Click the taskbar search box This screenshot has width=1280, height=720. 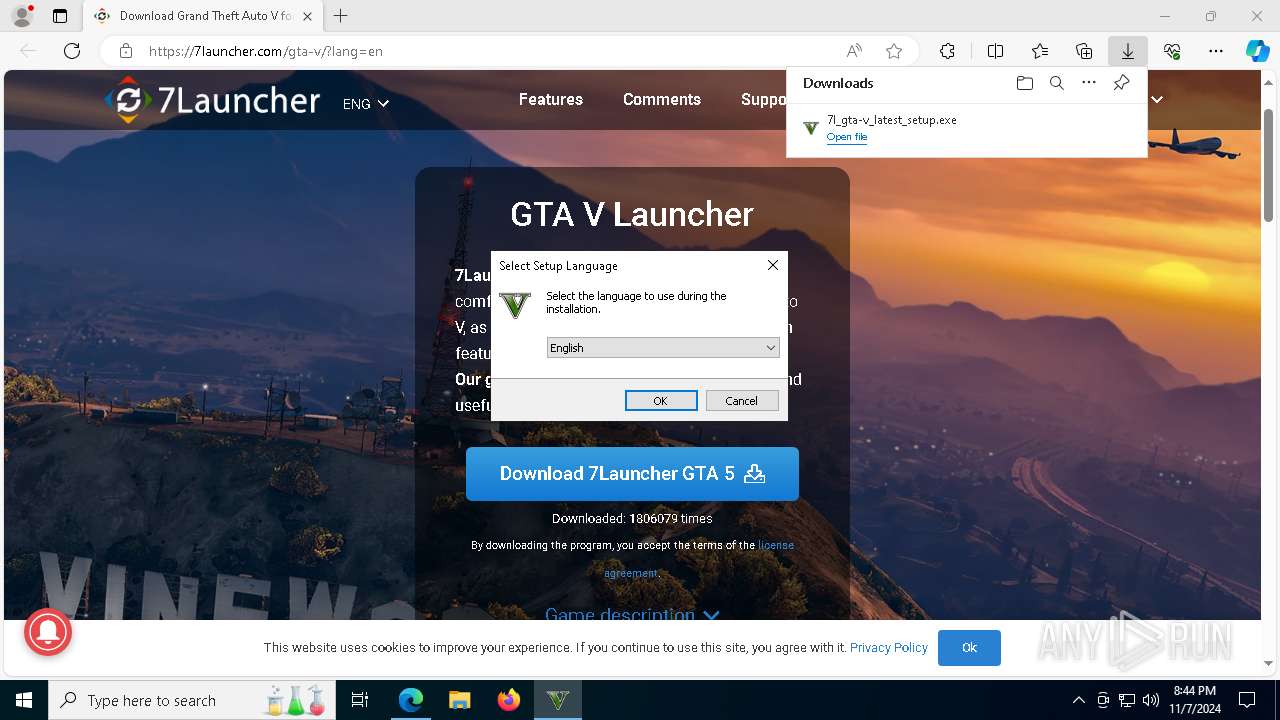pos(190,700)
